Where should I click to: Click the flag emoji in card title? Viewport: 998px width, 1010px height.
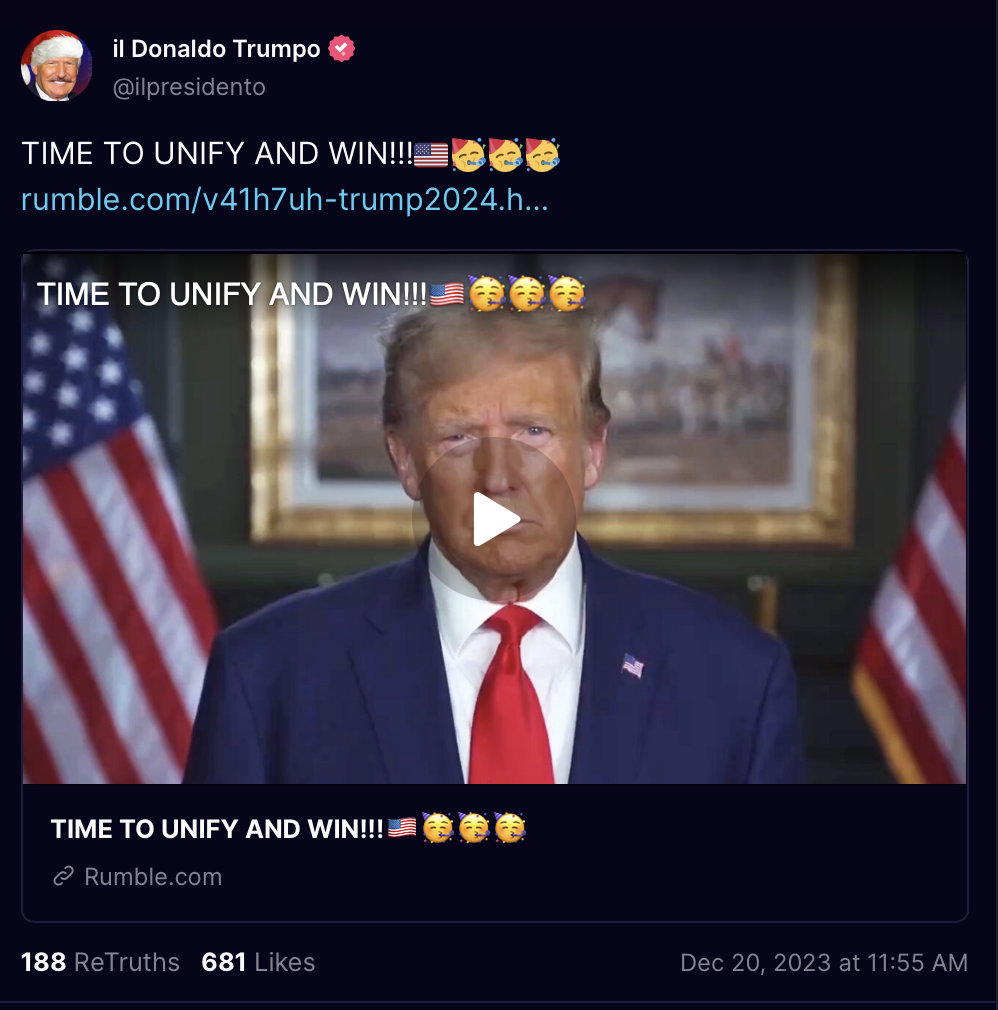tap(402, 827)
